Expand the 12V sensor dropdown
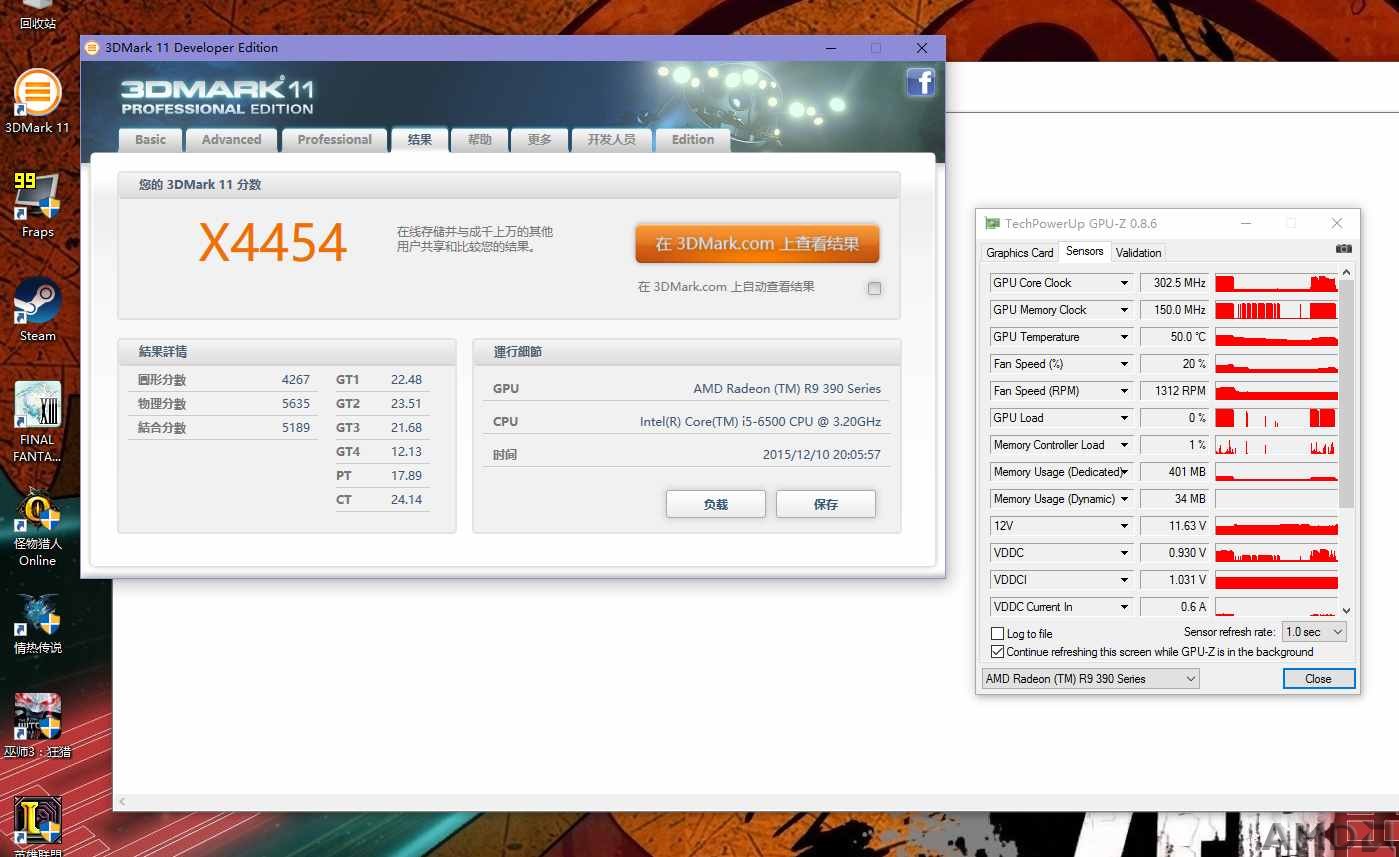Viewport: 1399px width, 857px height. (1124, 526)
